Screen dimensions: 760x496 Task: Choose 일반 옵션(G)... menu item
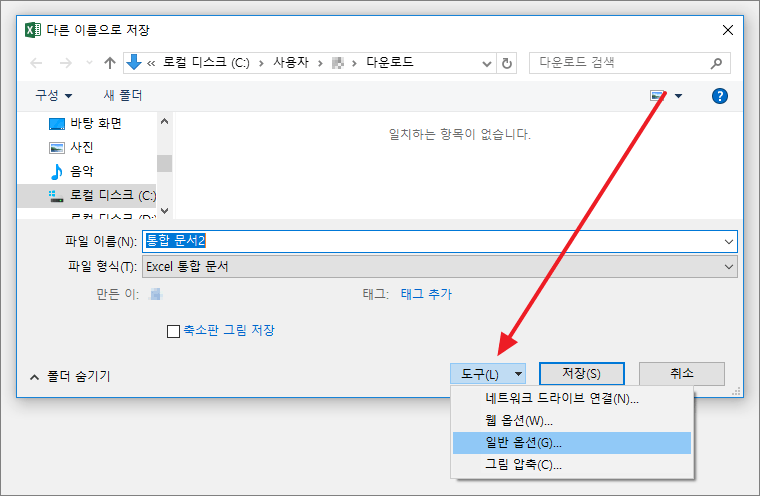(572, 443)
